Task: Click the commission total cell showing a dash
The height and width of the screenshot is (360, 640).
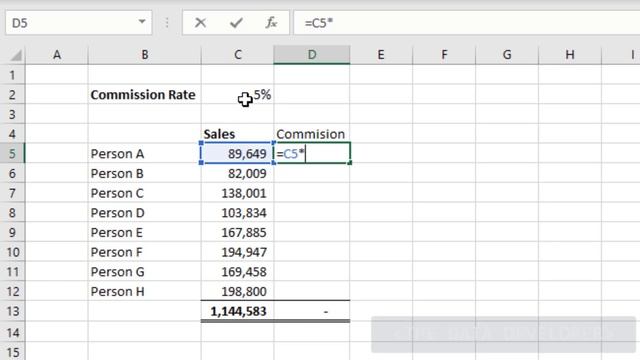Action: pyautogui.click(x=312, y=311)
